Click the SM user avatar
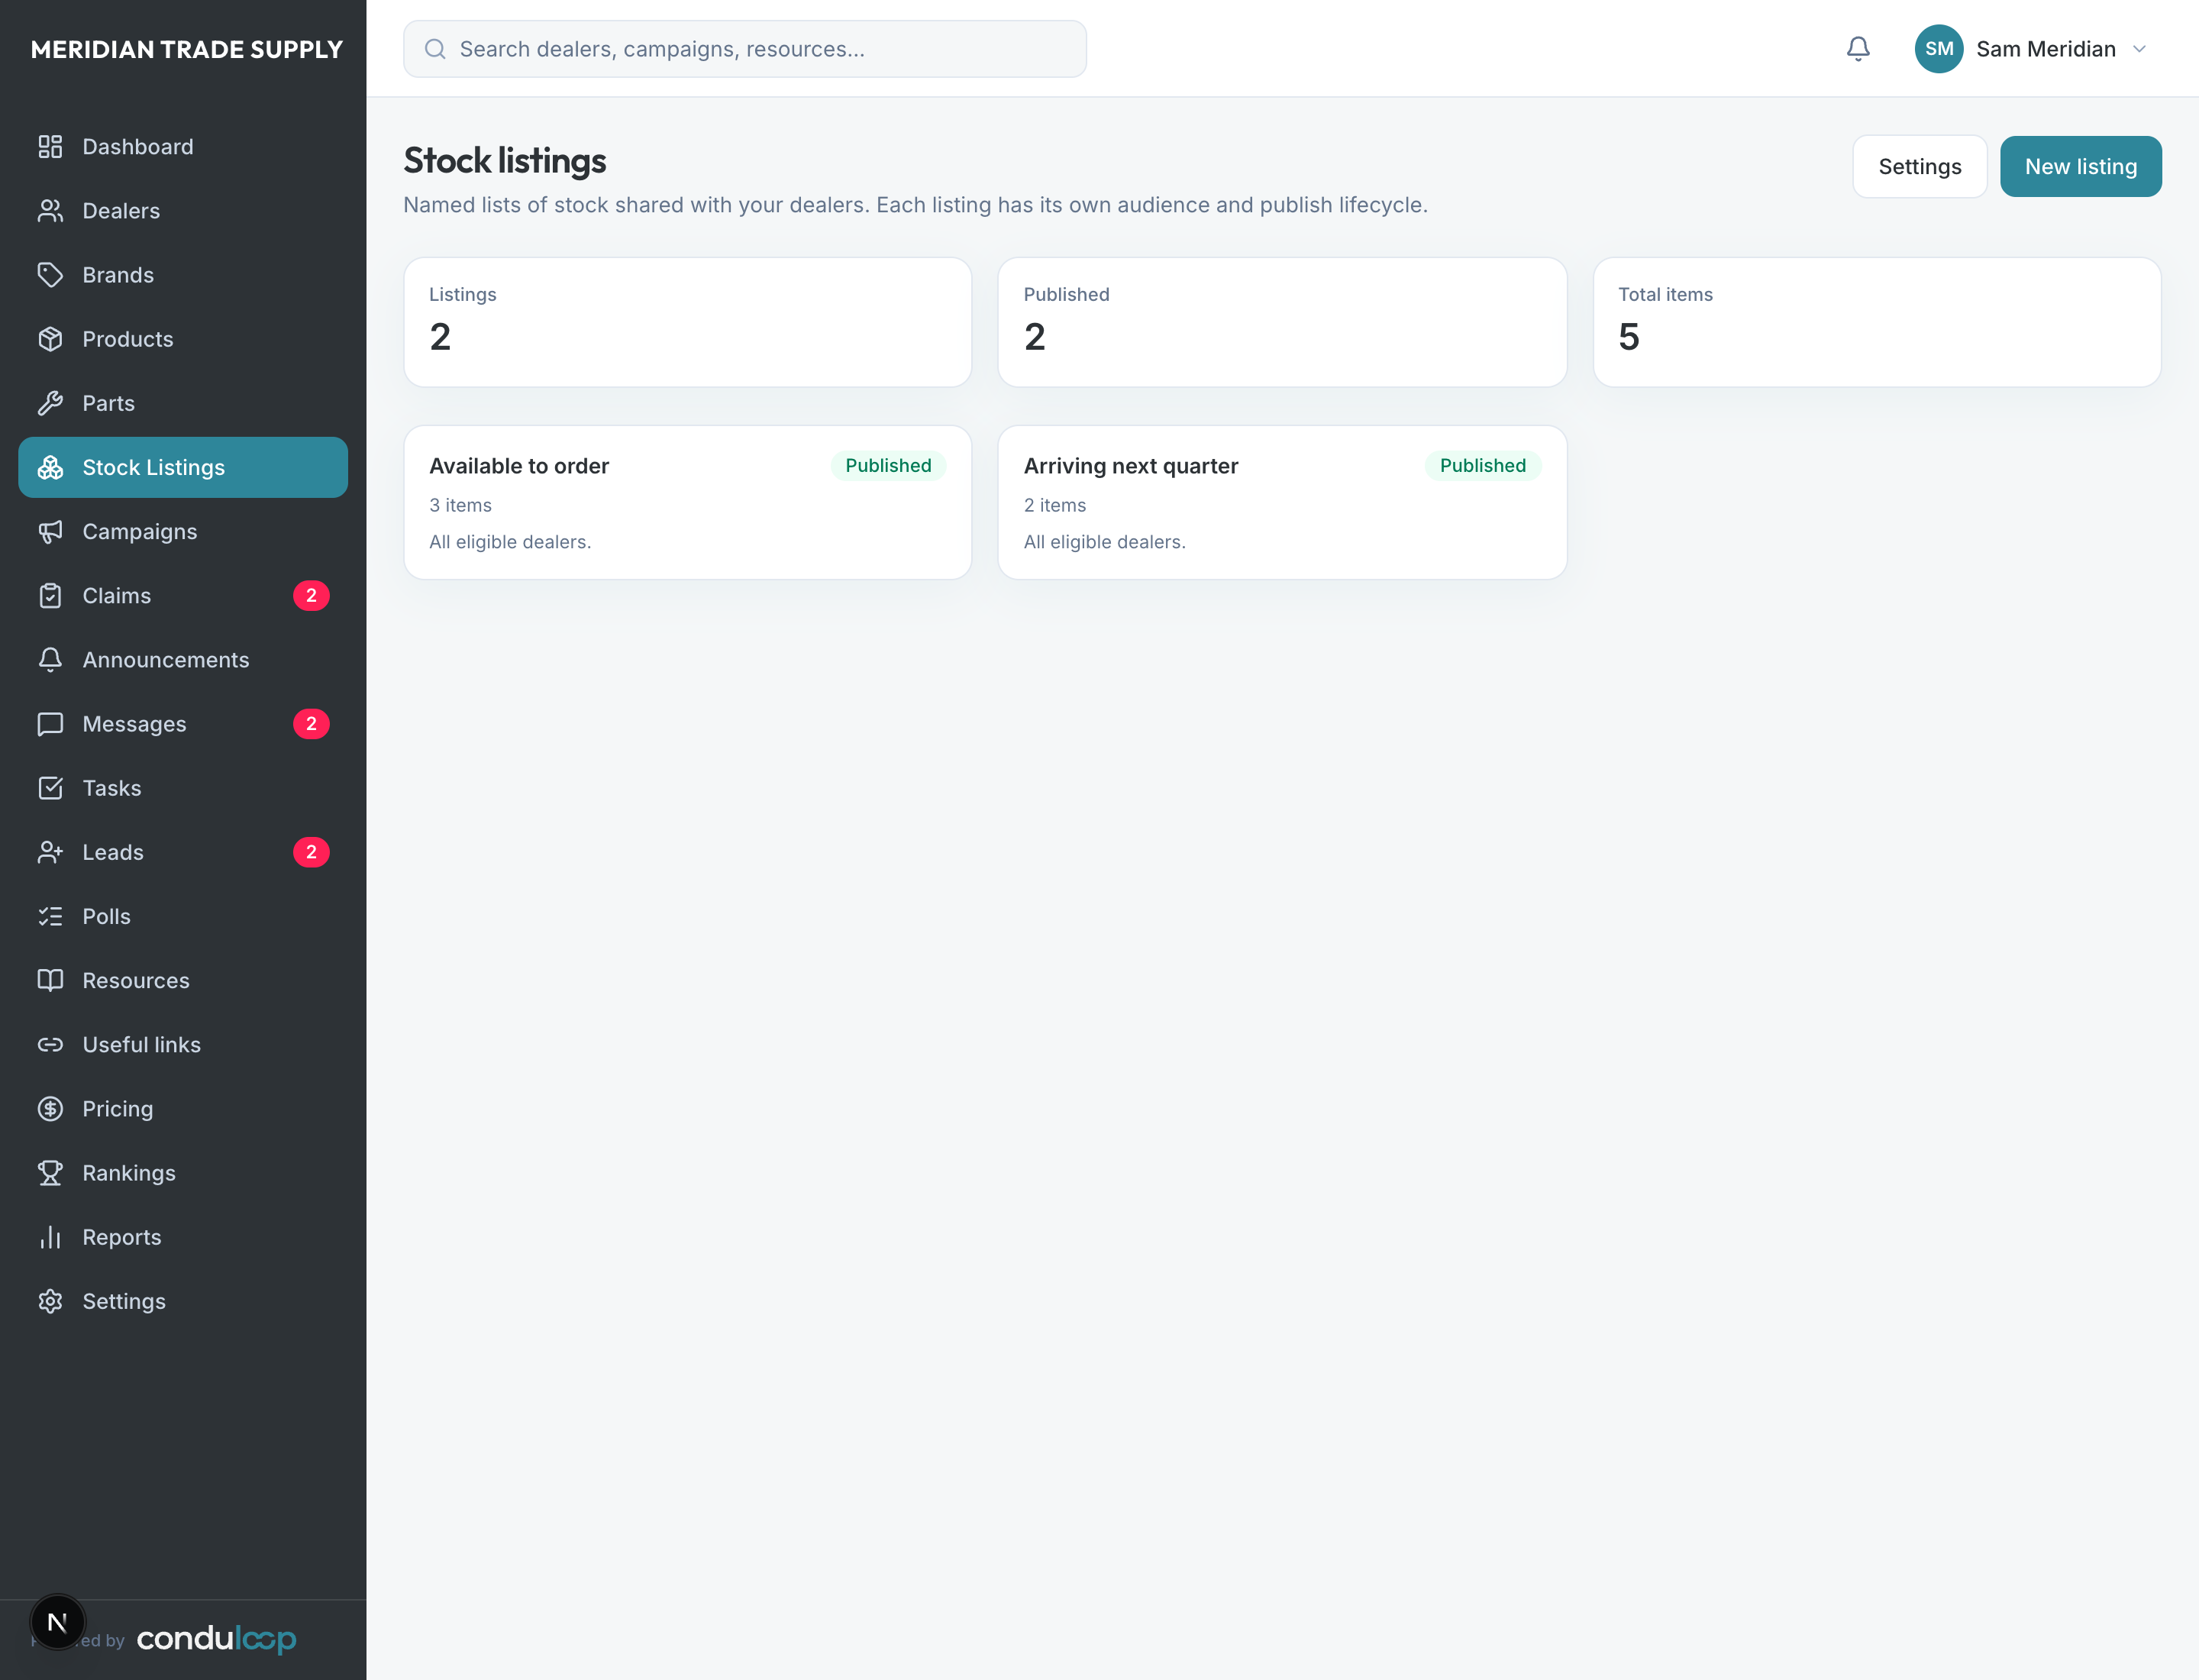 coord(1939,49)
